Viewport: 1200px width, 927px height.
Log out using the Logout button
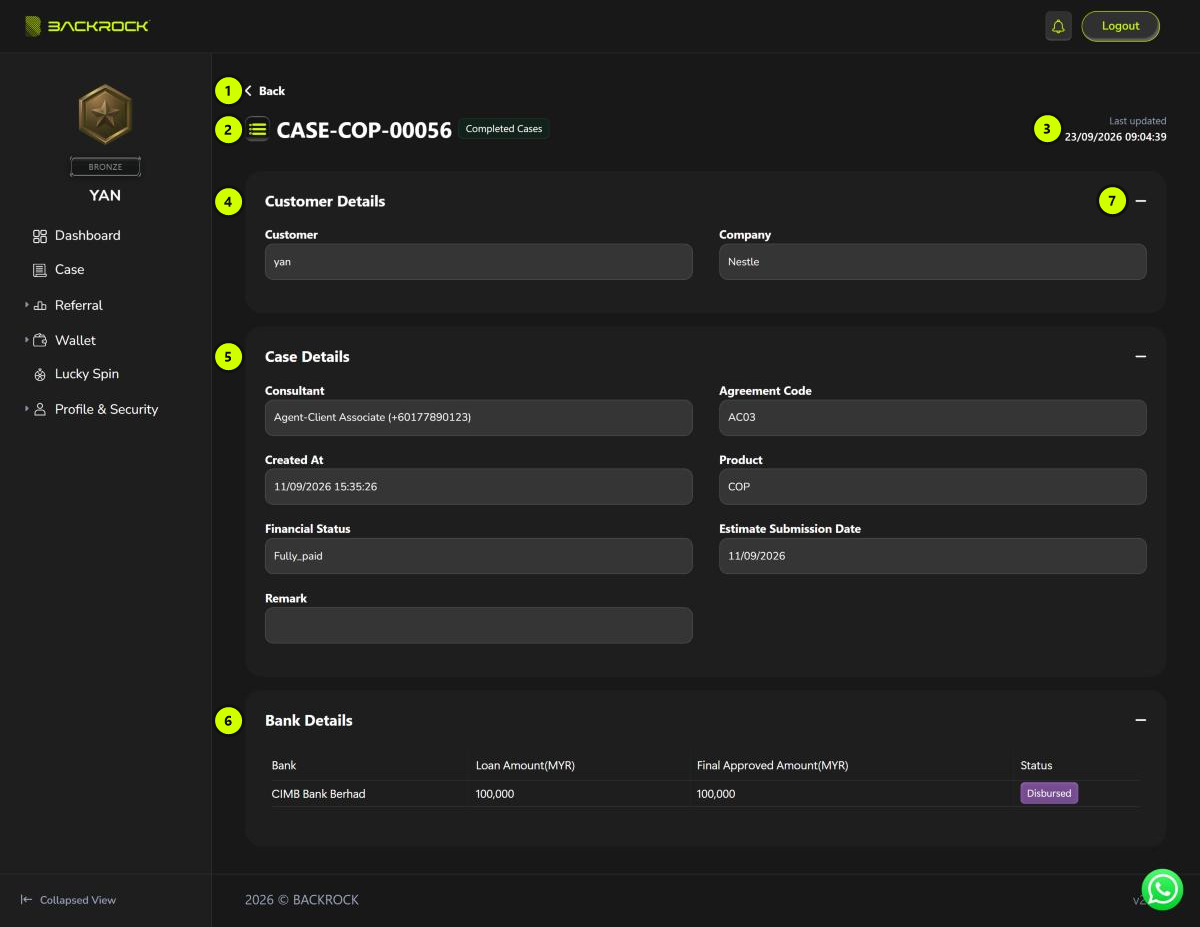click(1120, 26)
